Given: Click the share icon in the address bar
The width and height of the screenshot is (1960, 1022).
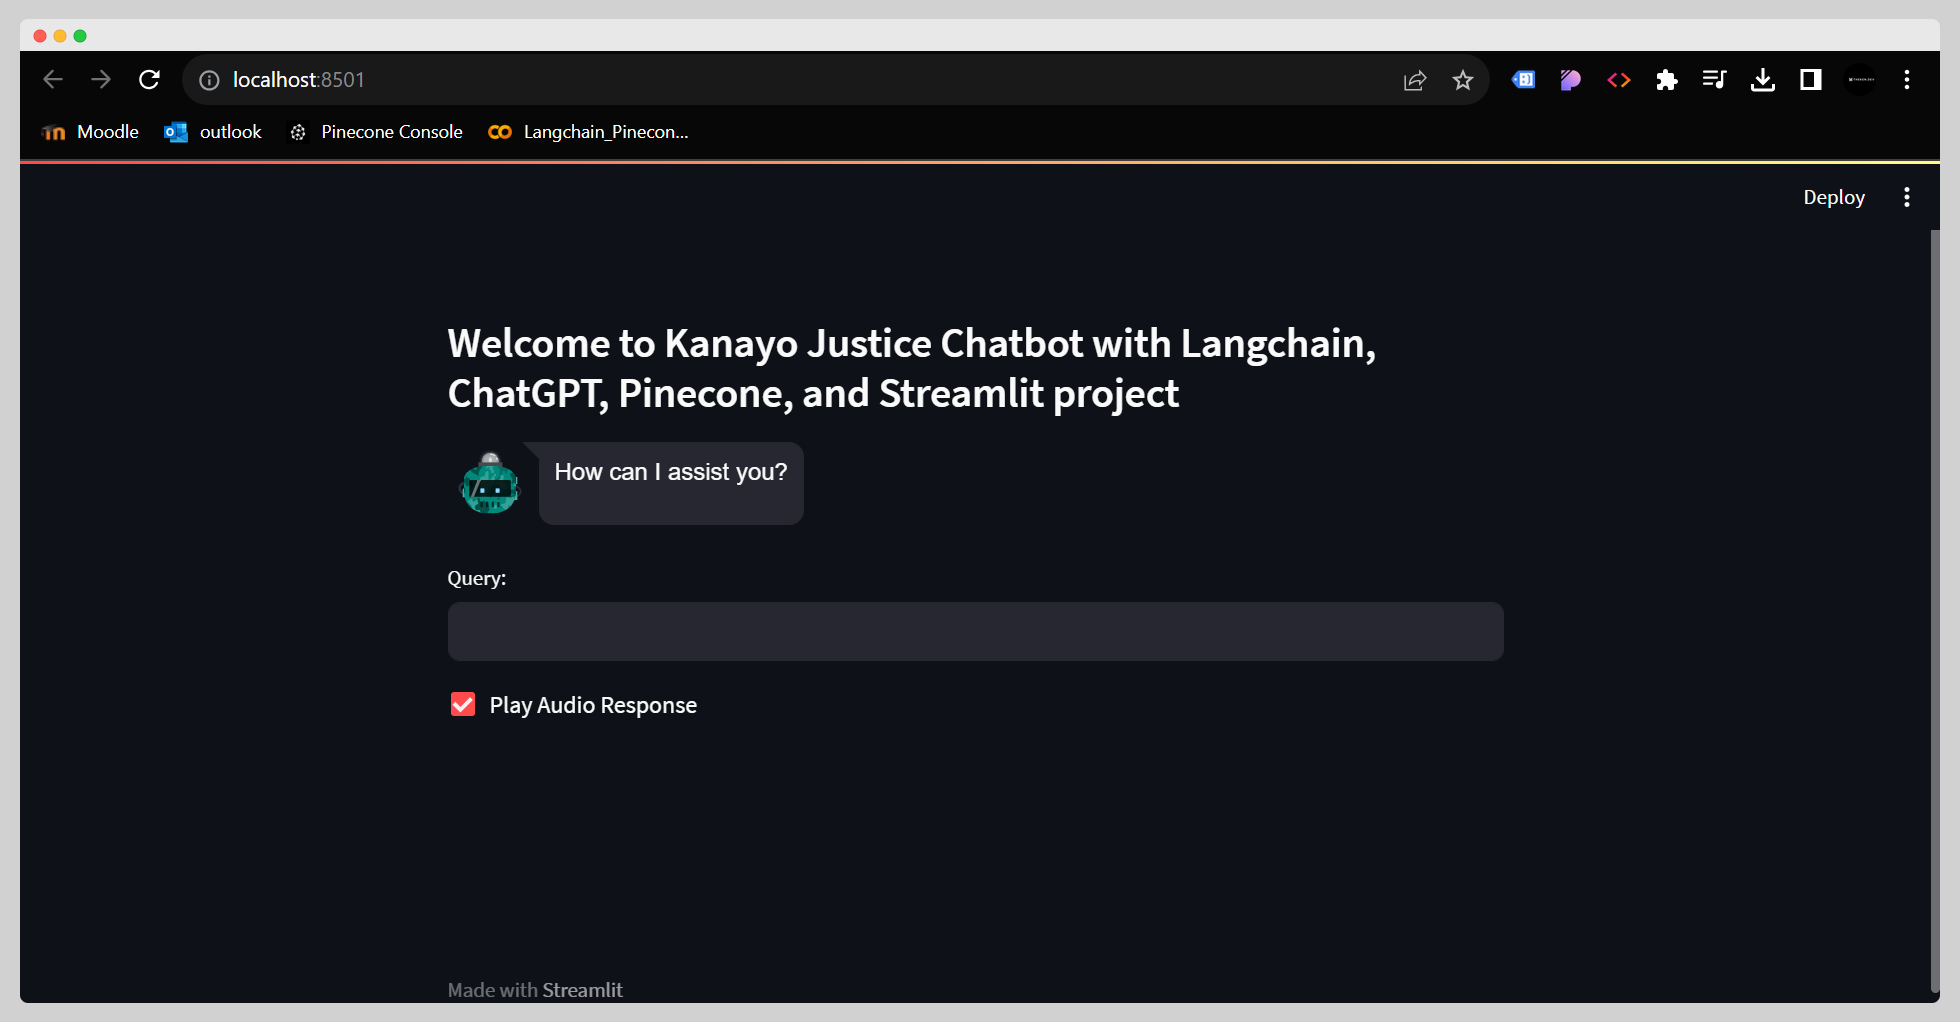Looking at the screenshot, I should (1414, 80).
